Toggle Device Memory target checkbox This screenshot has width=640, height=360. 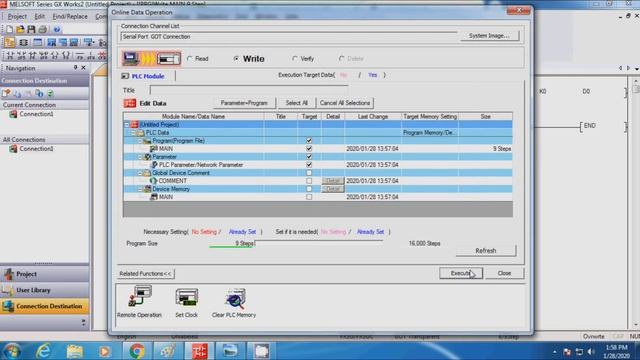pyautogui.click(x=309, y=189)
